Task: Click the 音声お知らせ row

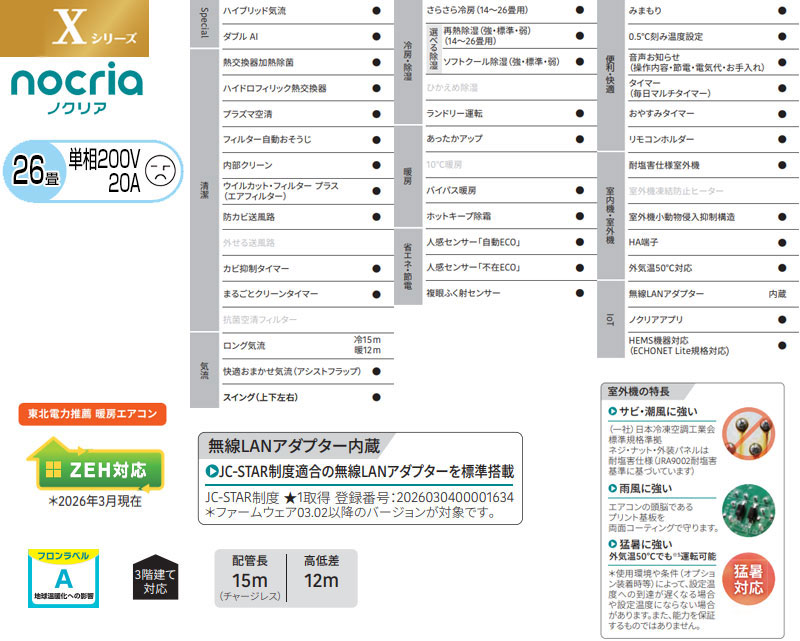Action: 713,62
